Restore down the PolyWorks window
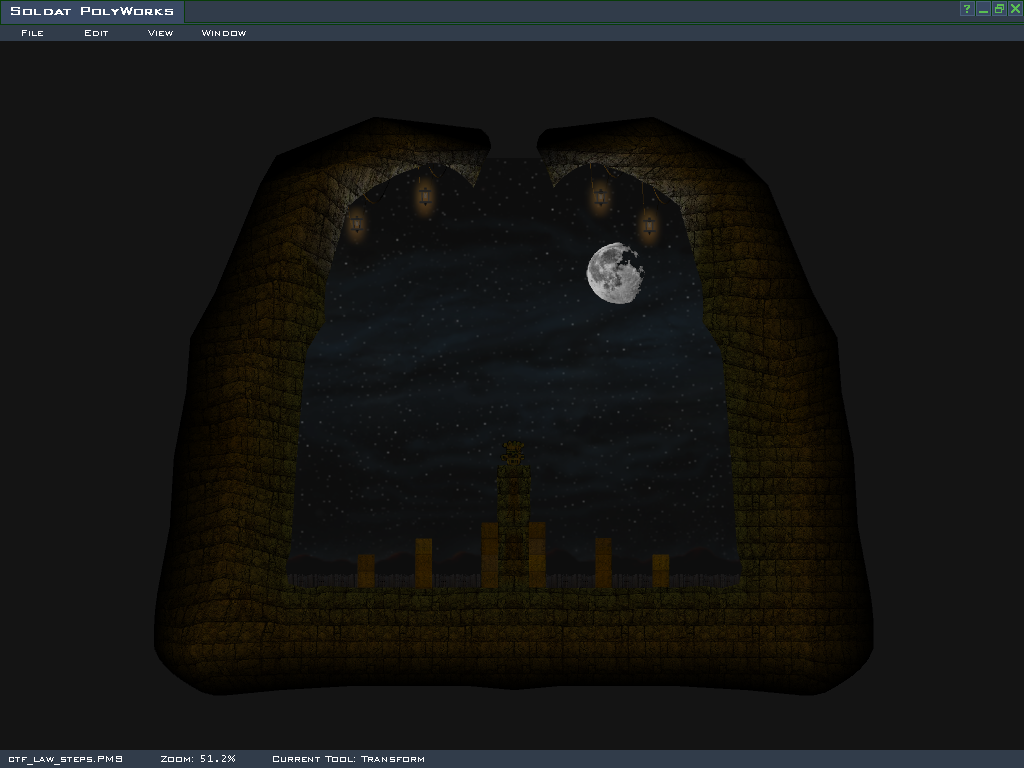This screenshot has width=1024, height=768. point(999,9)
